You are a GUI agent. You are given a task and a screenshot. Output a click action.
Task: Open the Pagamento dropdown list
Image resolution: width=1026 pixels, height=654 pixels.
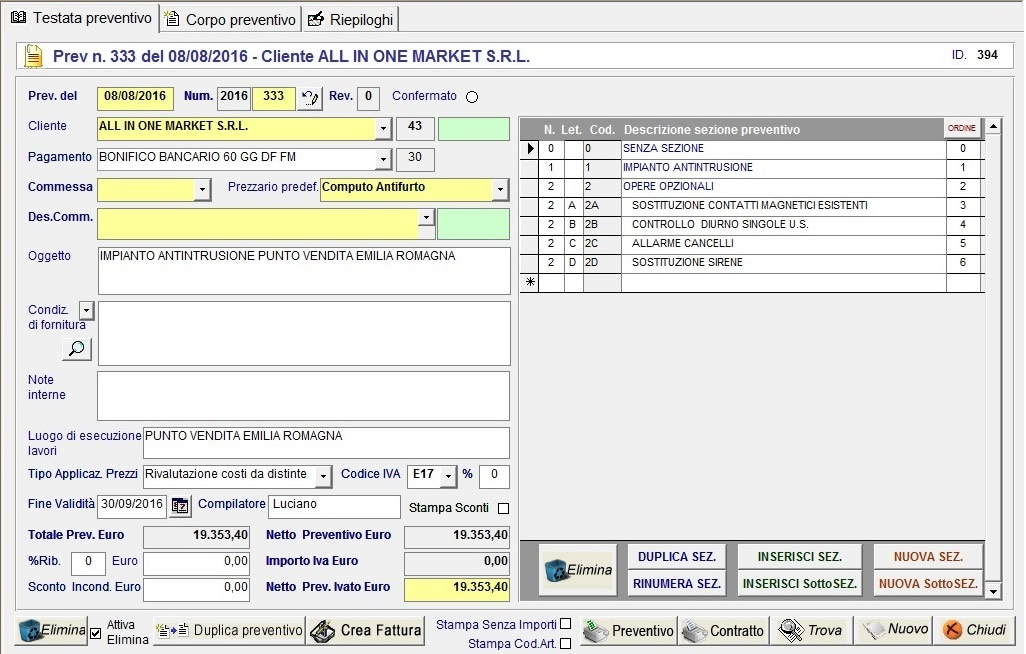tap(383, 158)
